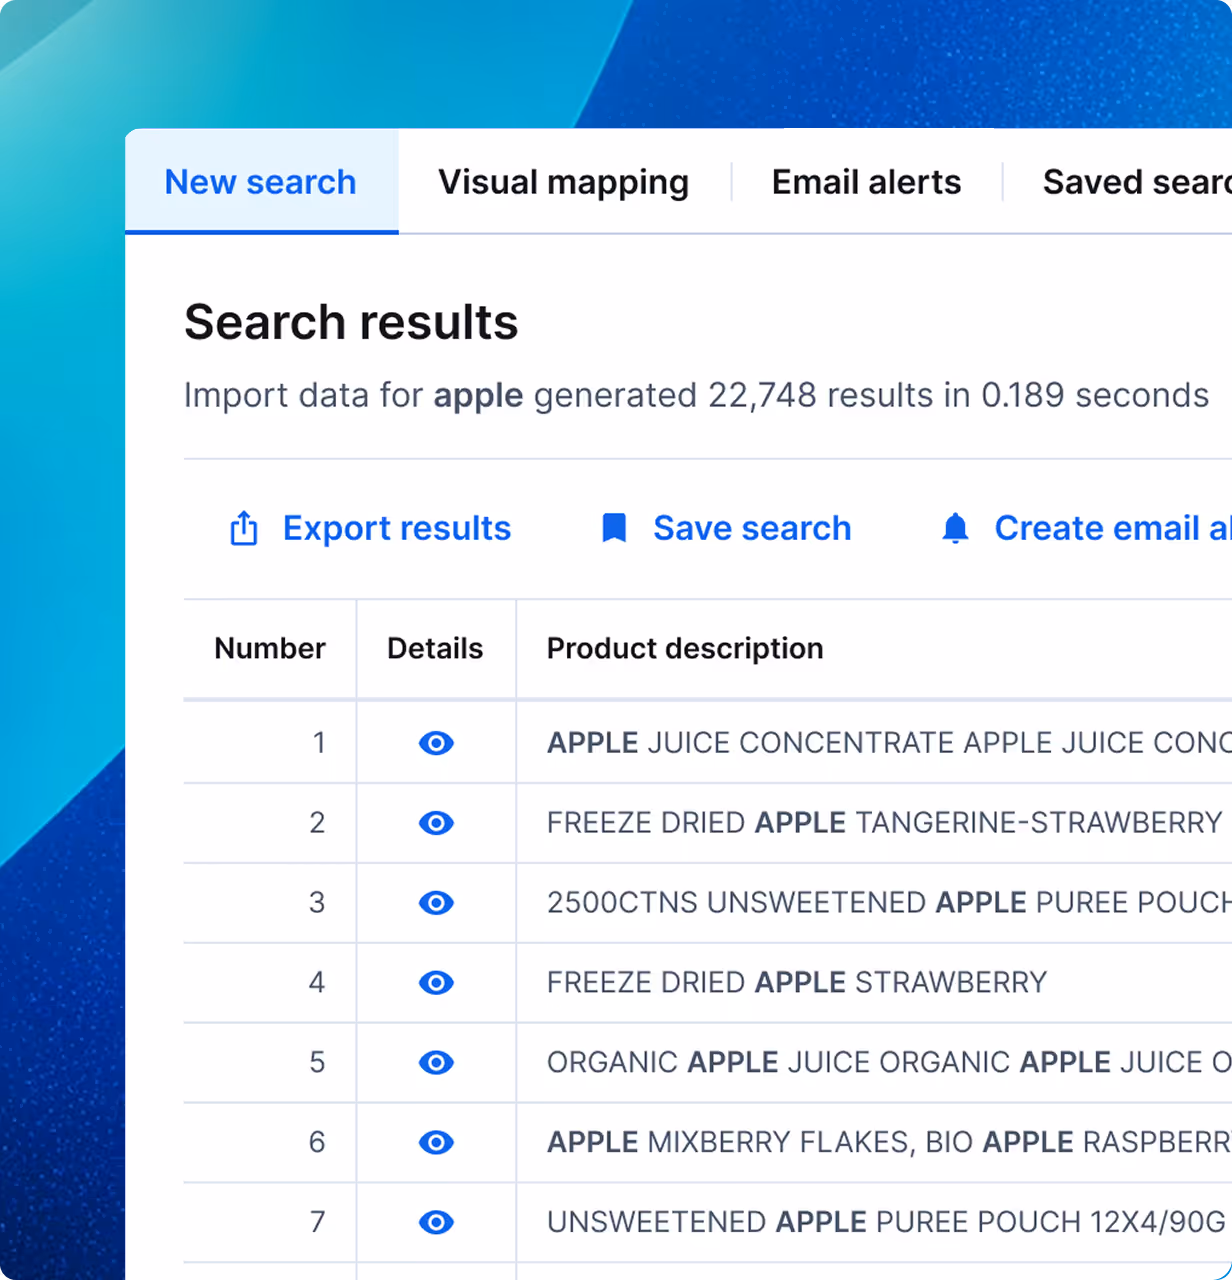Select FREEZE DRIED APPLE STRAWBERRY text
The height and width of the screenshot is (1280, 1232).
click(x=797, y=983)
